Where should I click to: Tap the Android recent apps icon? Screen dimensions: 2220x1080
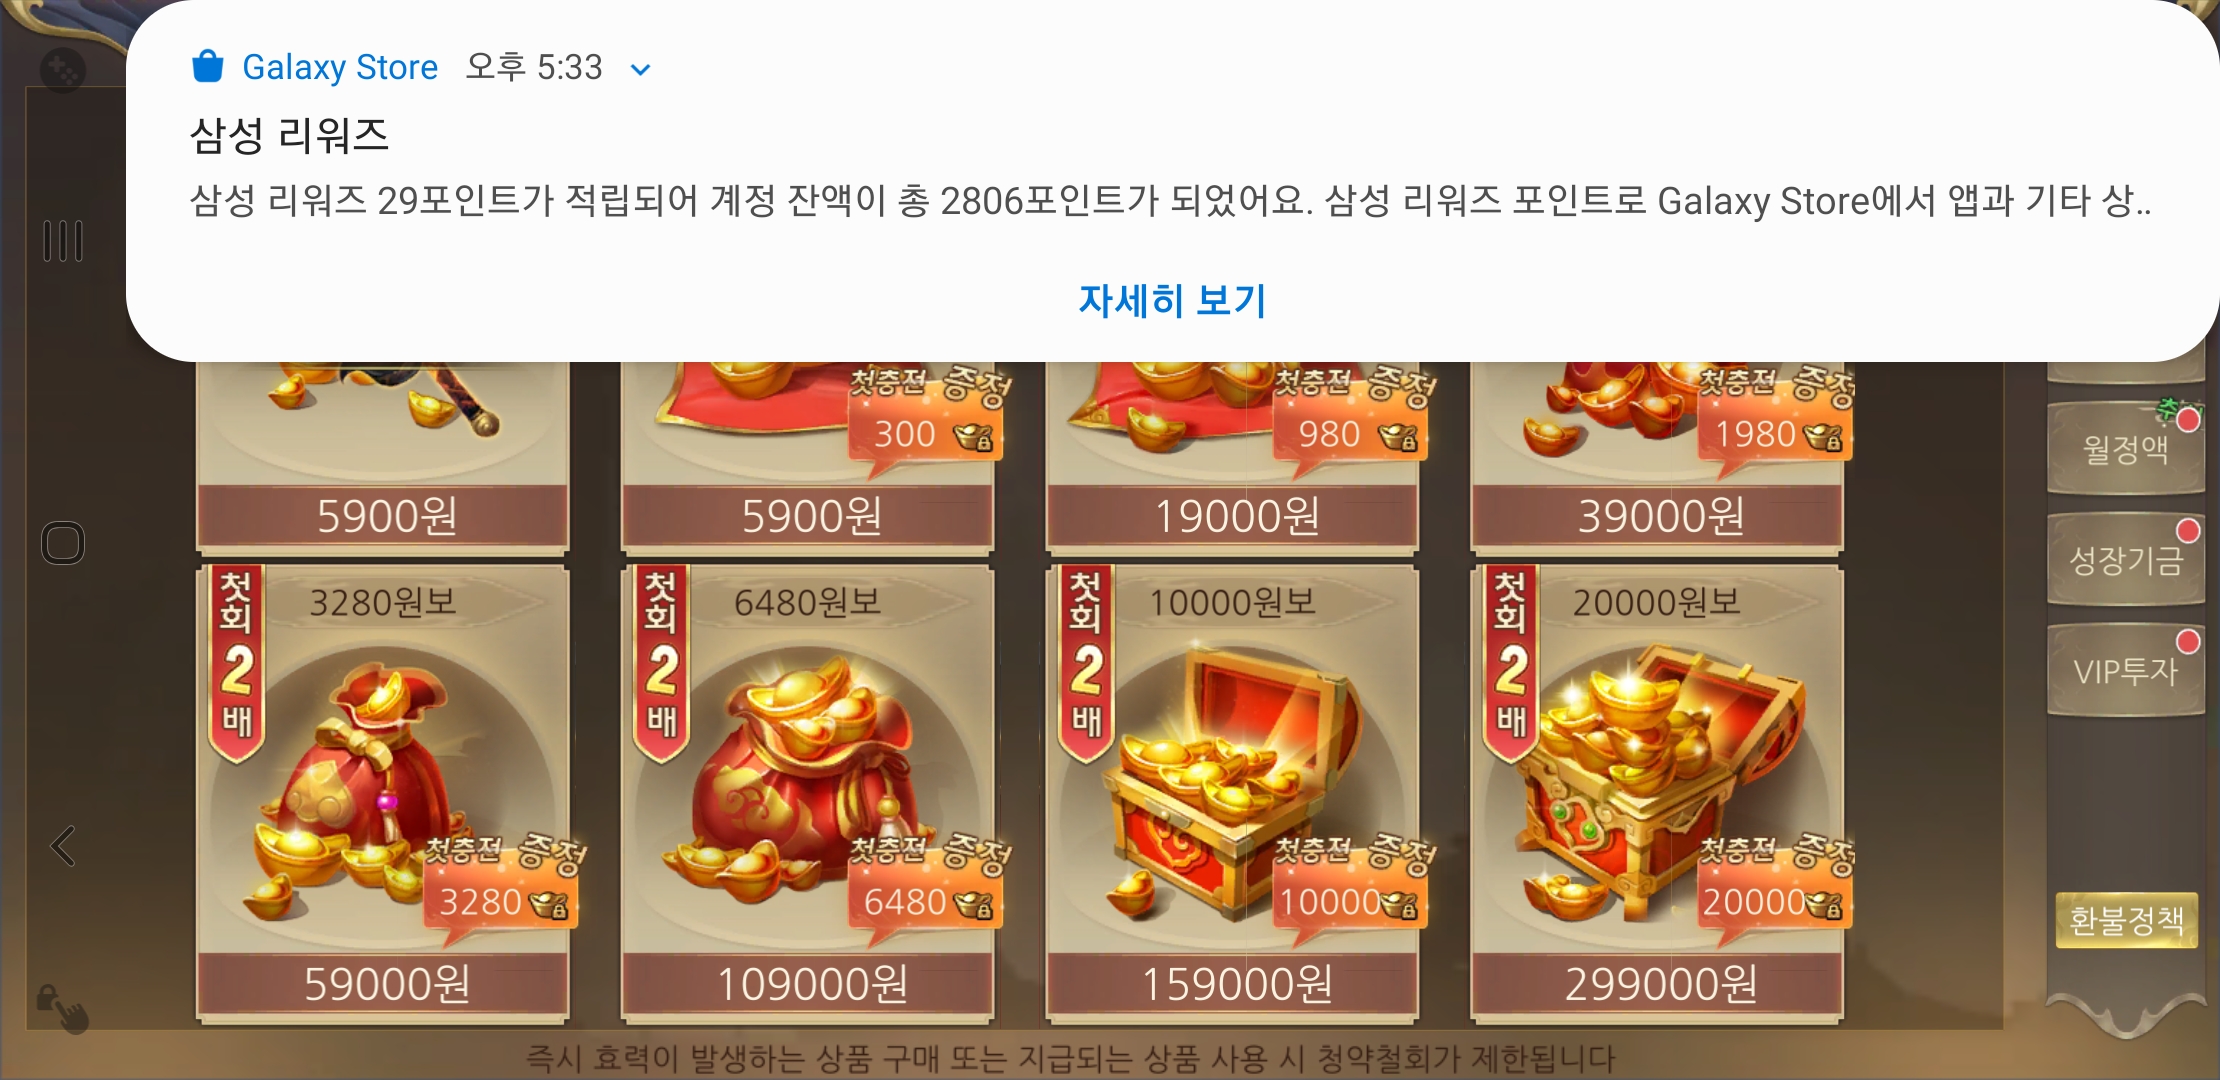click(63, 241)
